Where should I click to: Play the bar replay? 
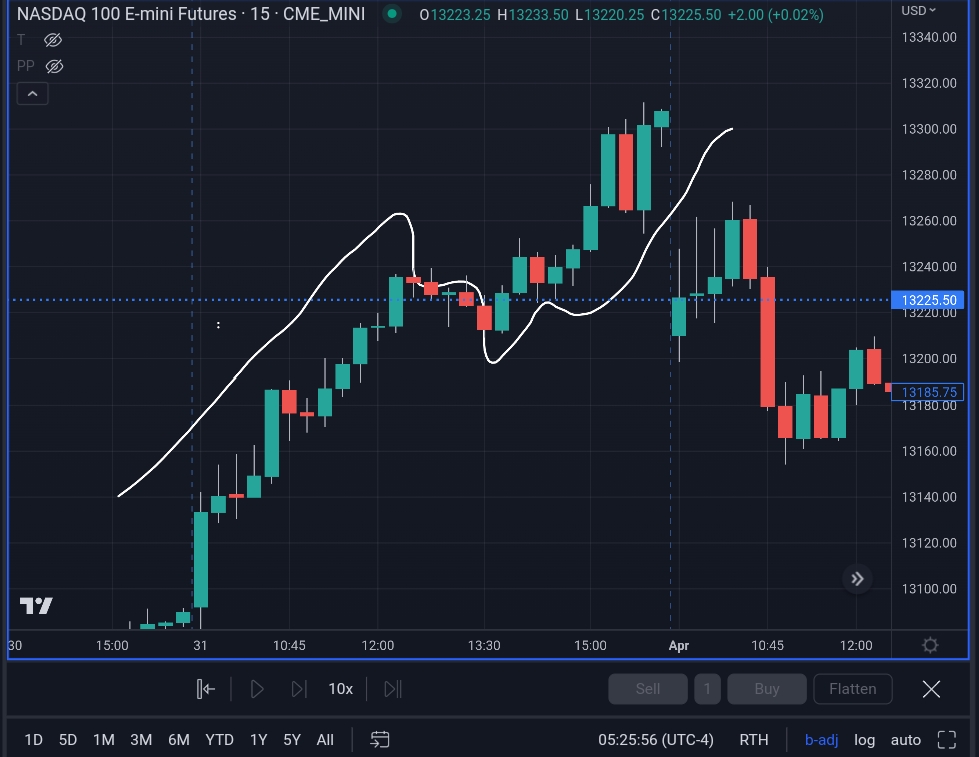257,689
